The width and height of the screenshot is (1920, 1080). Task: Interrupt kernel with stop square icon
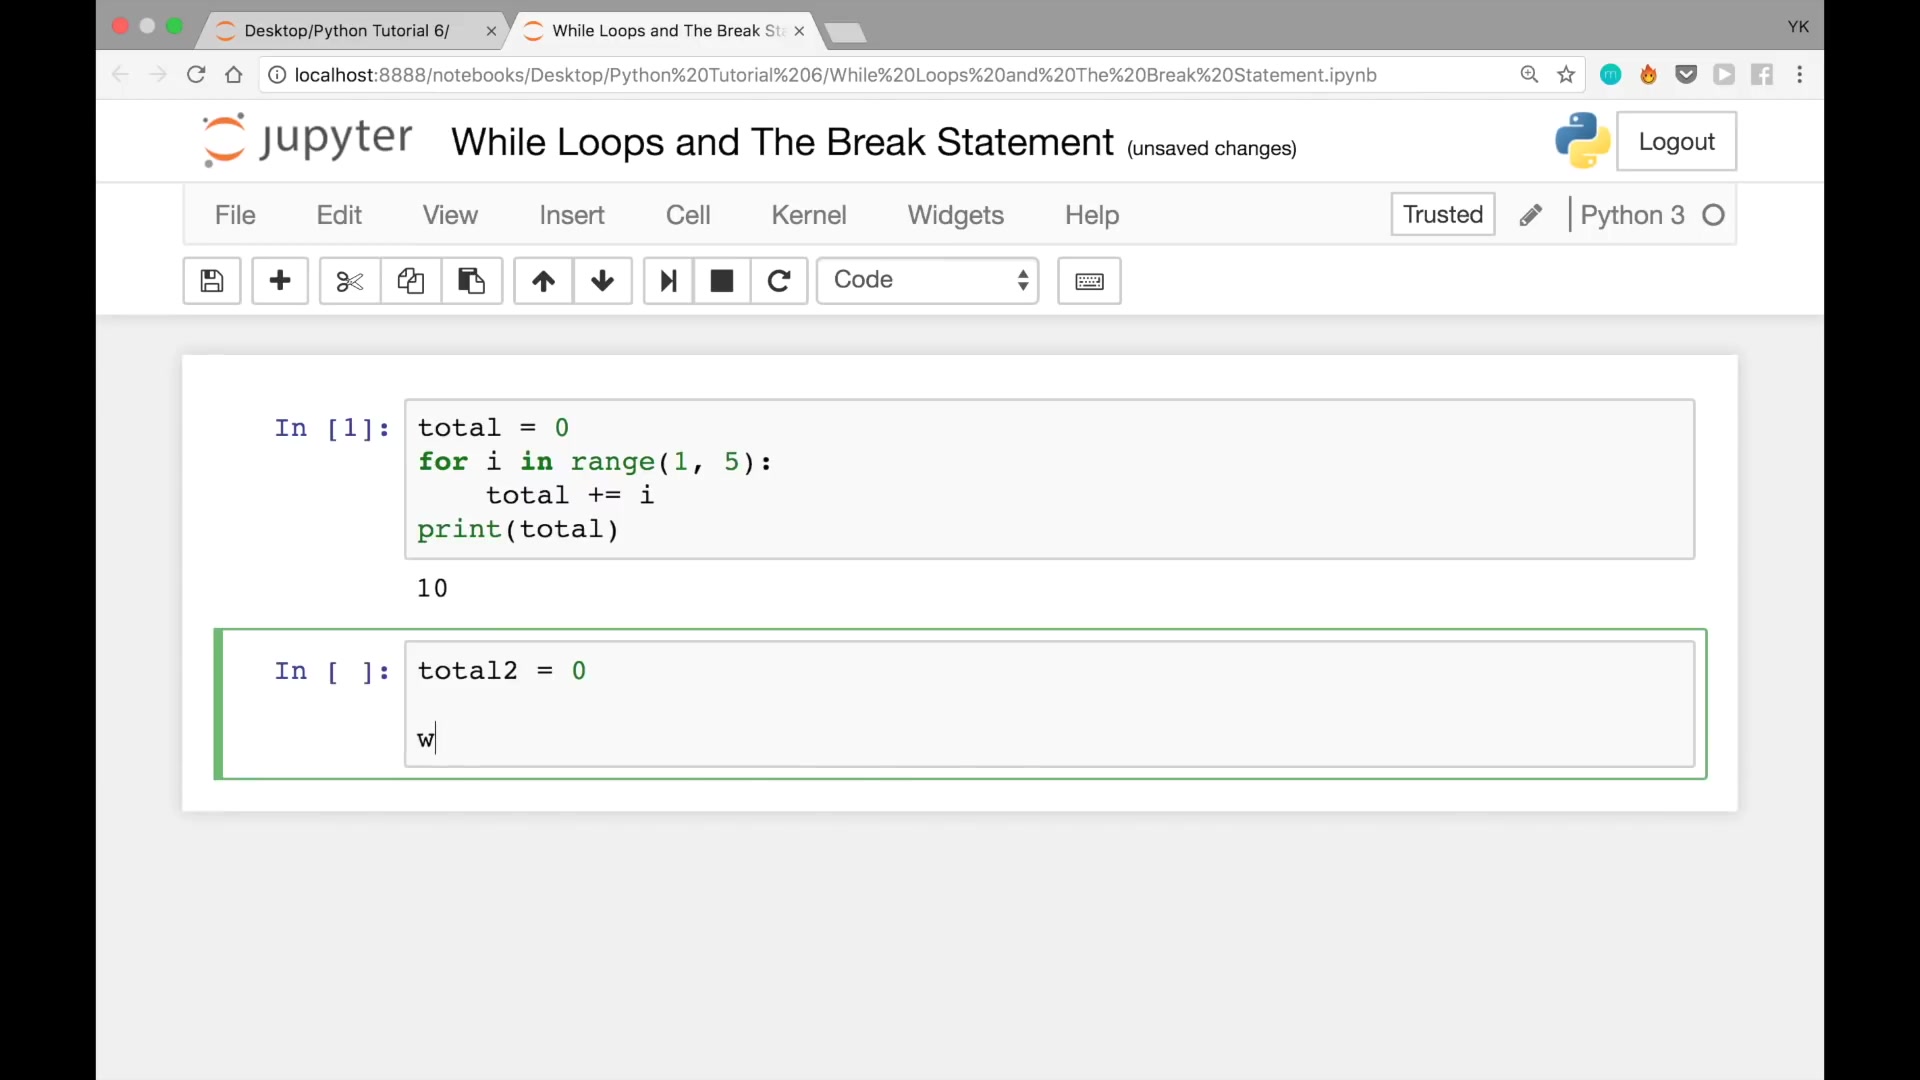[x=722, y=281]
